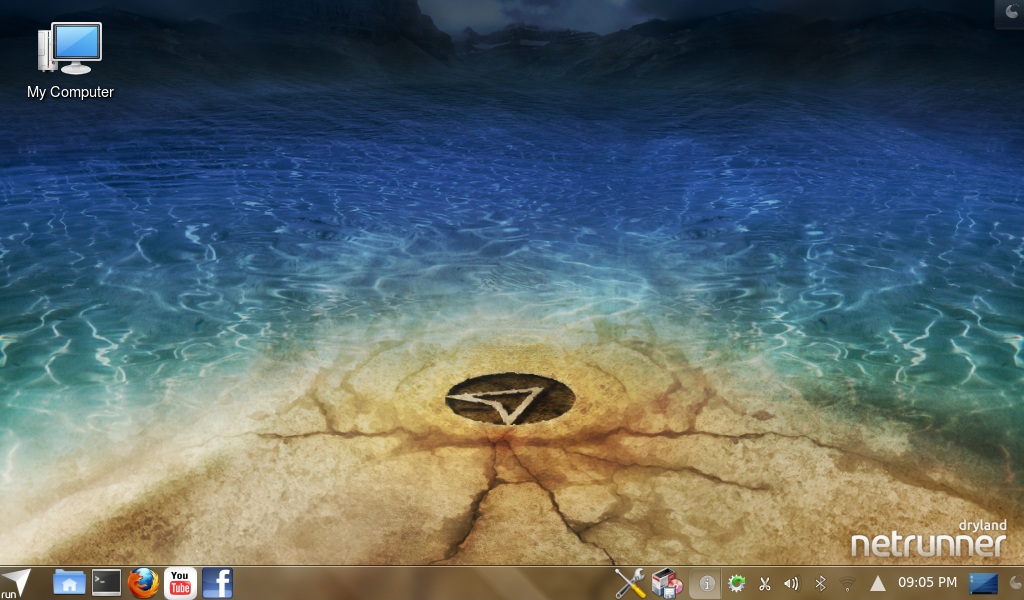1024x600 pixels.
Task: Open the Klipper clipboard scissors icon
Action: click(764, 584)
